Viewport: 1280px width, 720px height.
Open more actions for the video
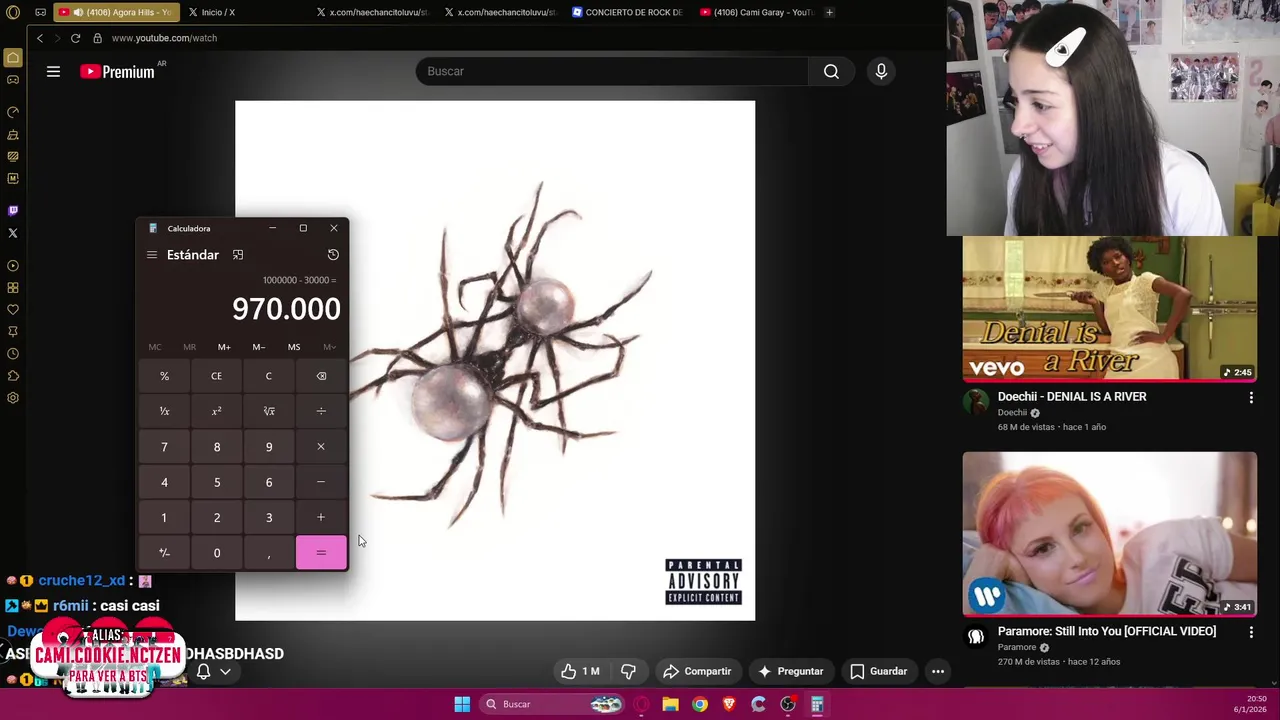click(x=938, y=671)
